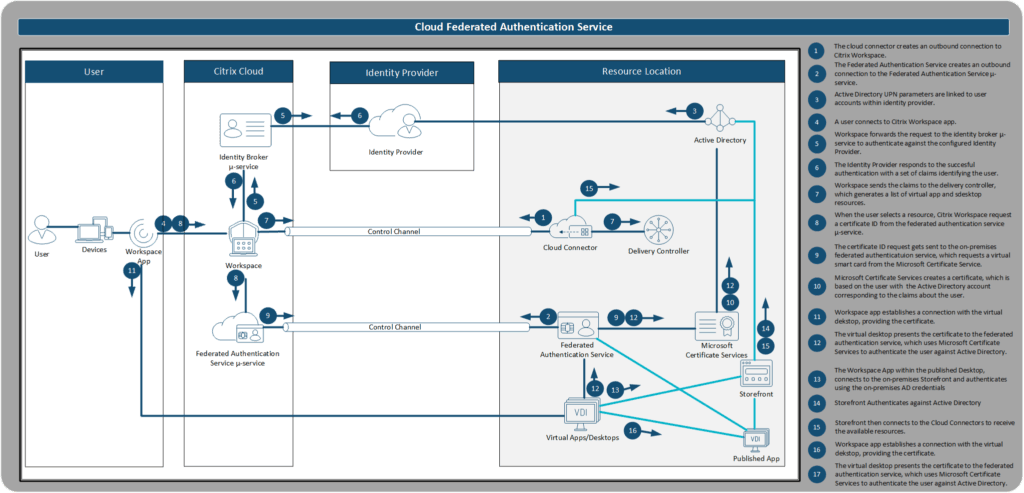Select the Delivery Controller icon
This screenshot has width=1024, height=493.
(x=658, y=231)
